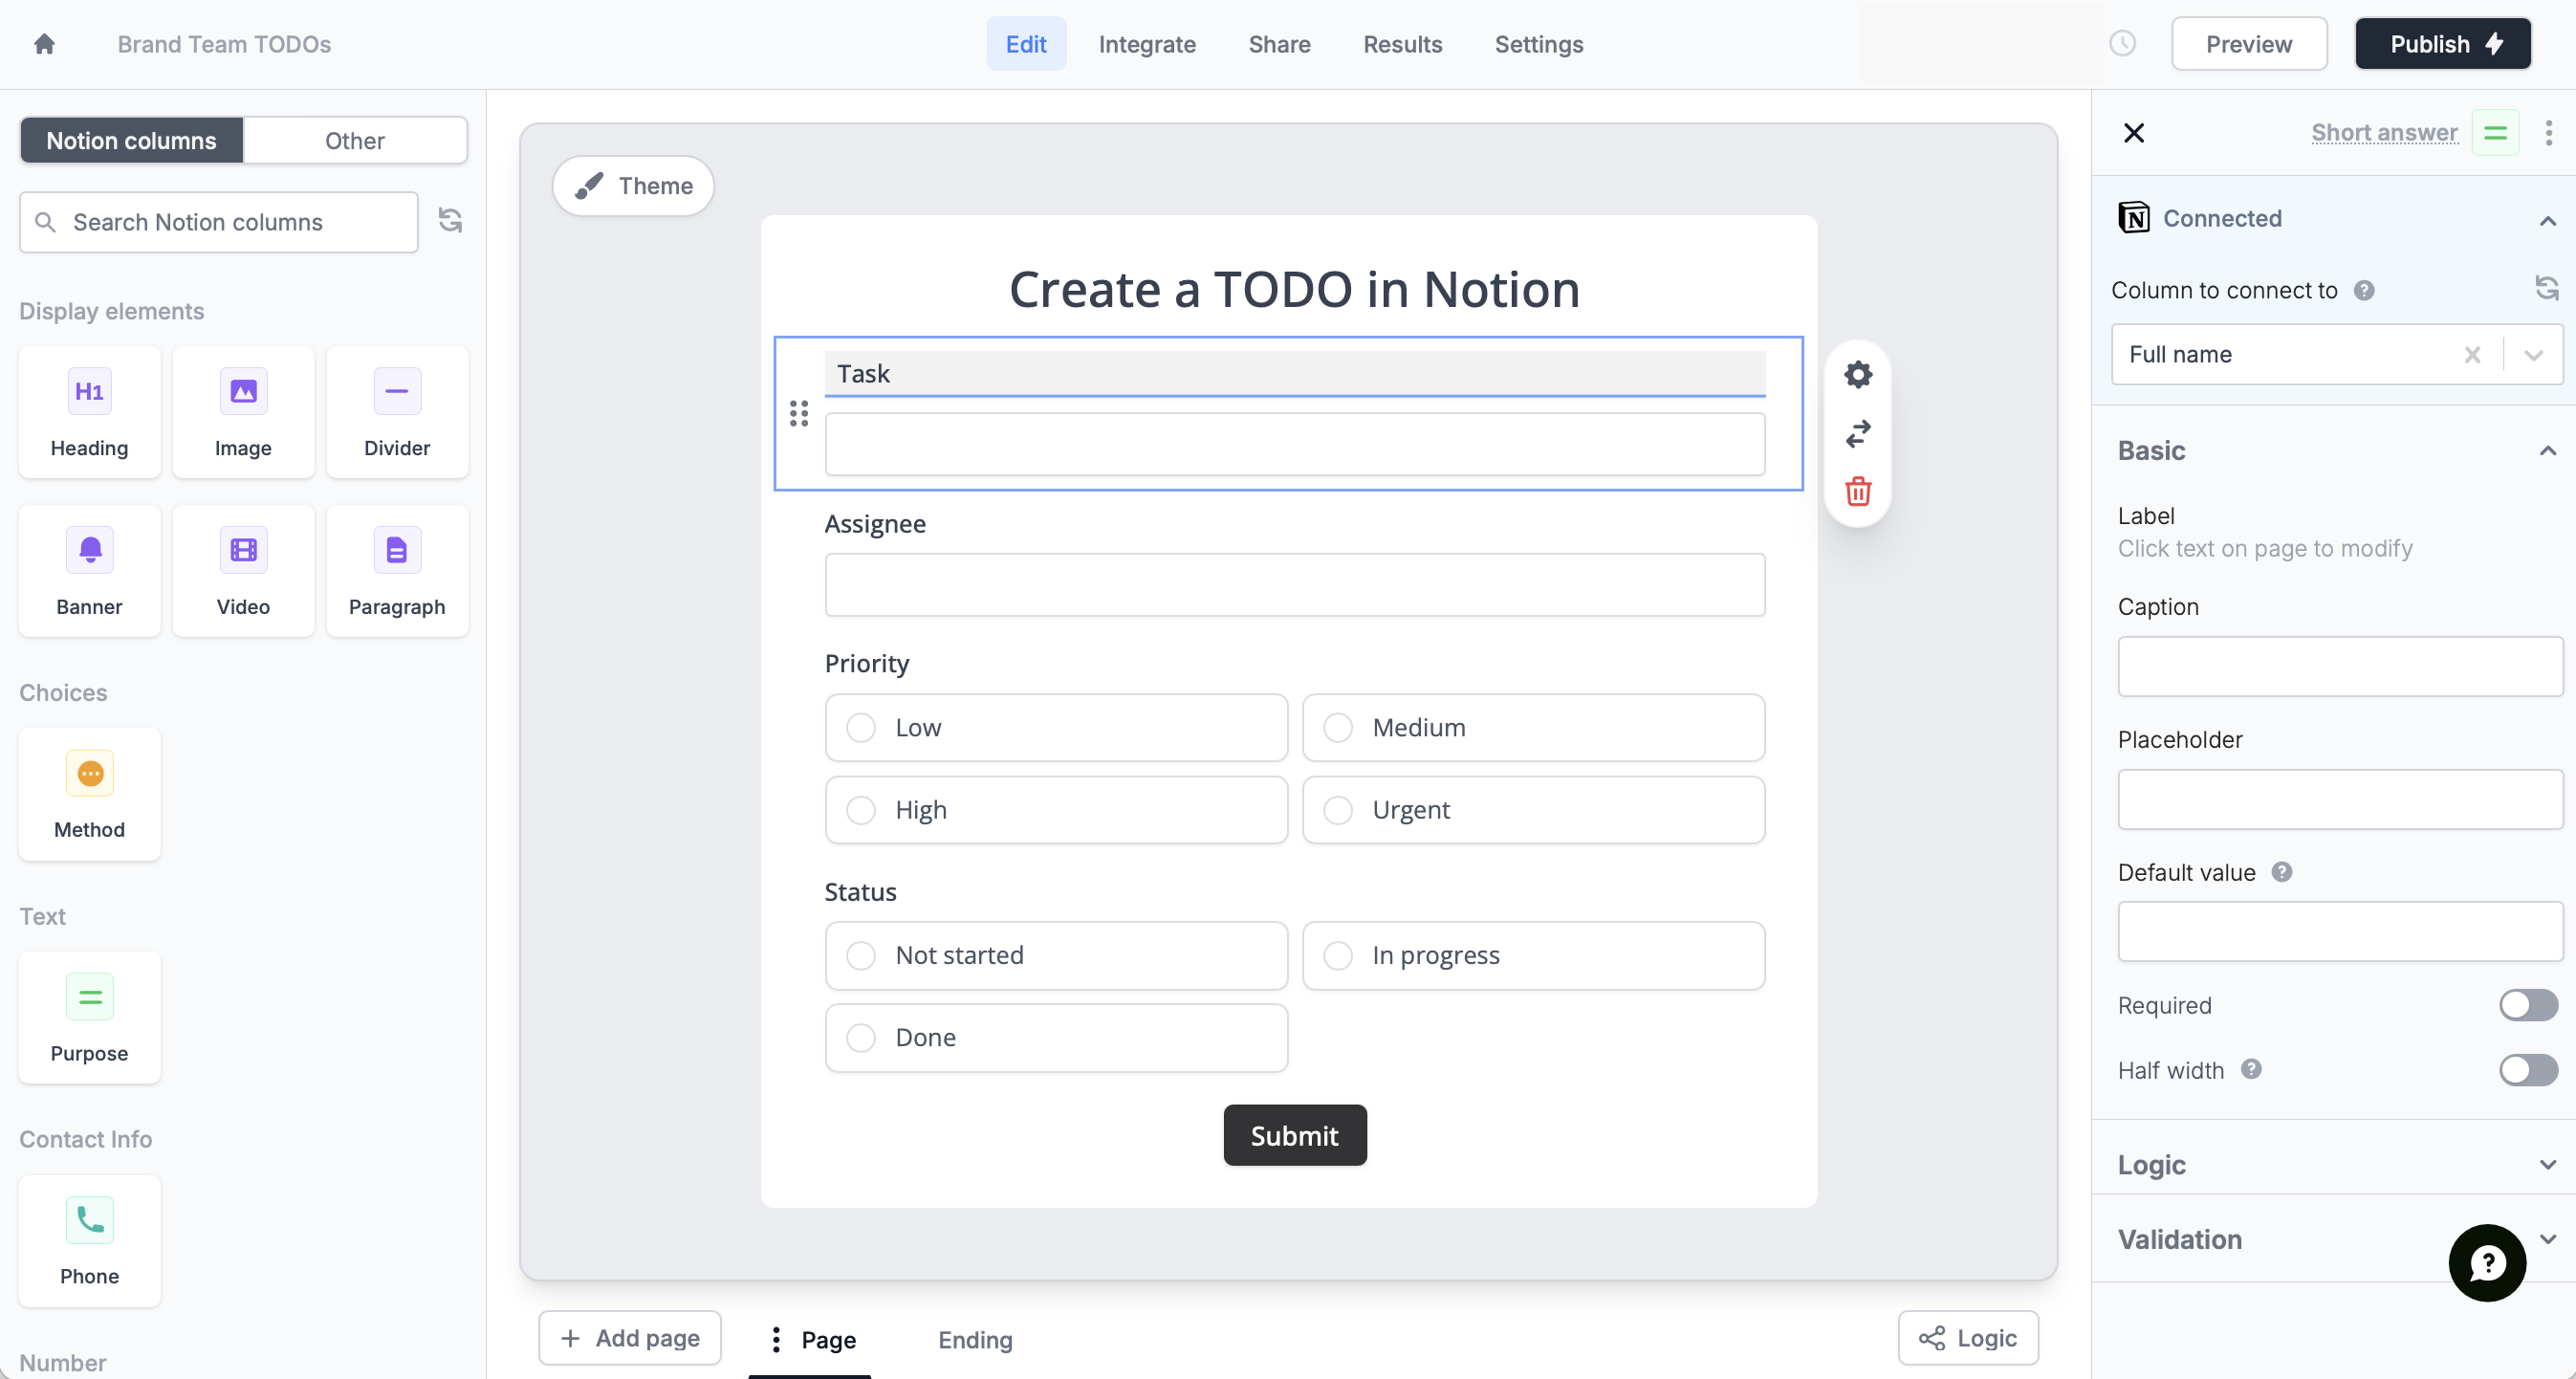Open the Full name column dropdown
The height and width of the screenshot is (1379, 2576).
click(2533, 354)
